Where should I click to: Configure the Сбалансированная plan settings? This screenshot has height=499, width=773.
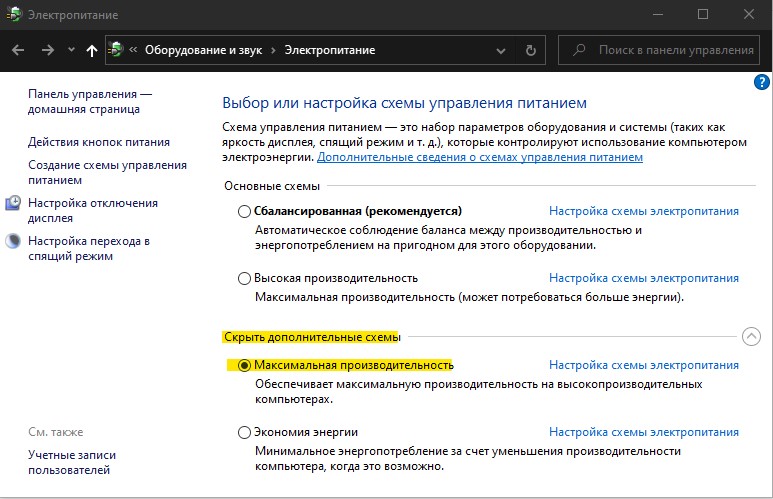point(644,211)
